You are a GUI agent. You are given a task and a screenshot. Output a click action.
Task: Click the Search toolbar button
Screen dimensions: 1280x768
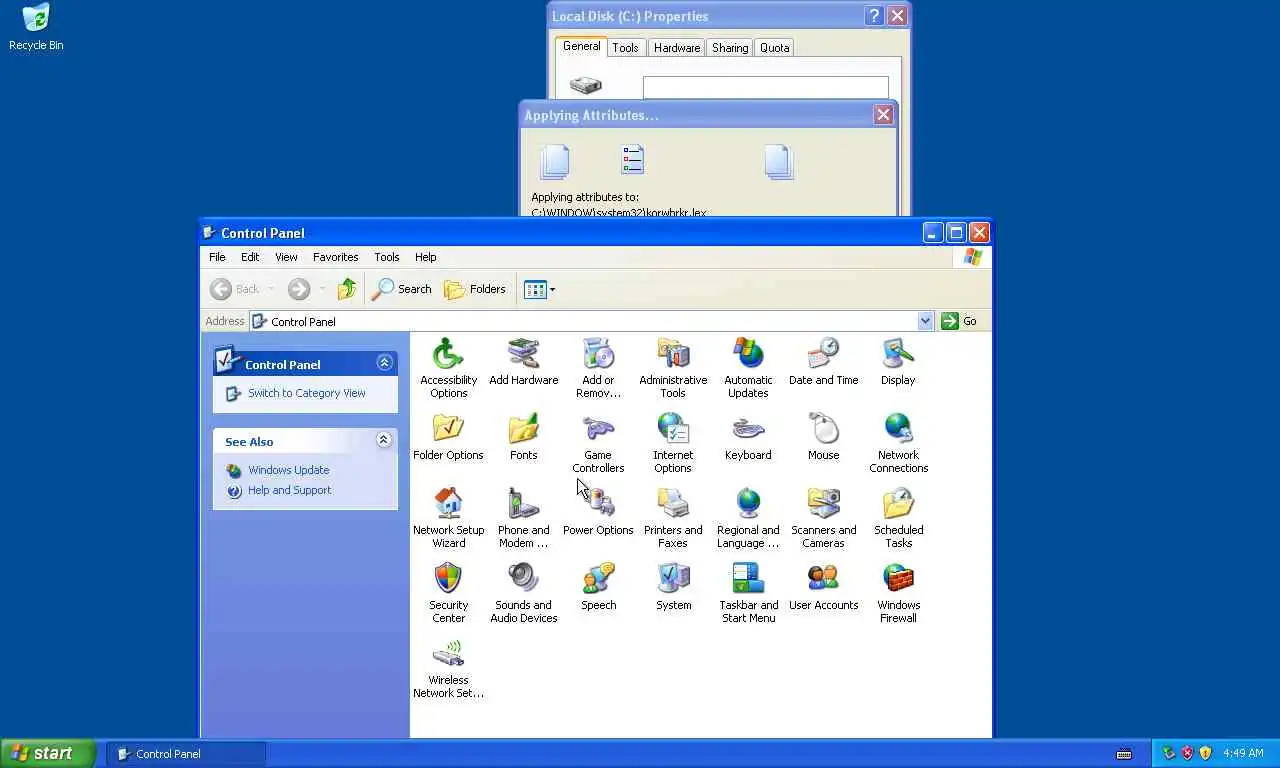401,289
